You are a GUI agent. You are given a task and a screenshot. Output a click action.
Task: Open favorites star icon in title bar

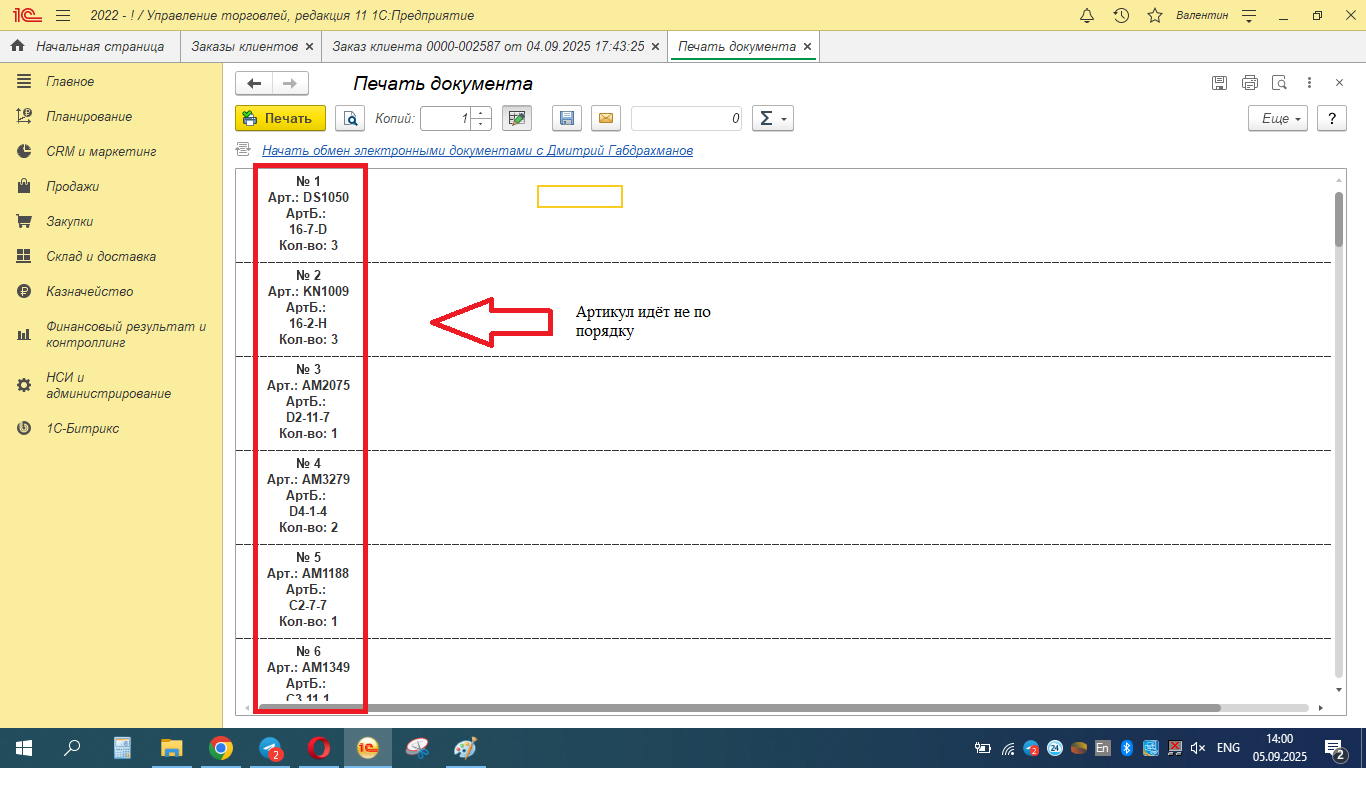[1155, 15]
